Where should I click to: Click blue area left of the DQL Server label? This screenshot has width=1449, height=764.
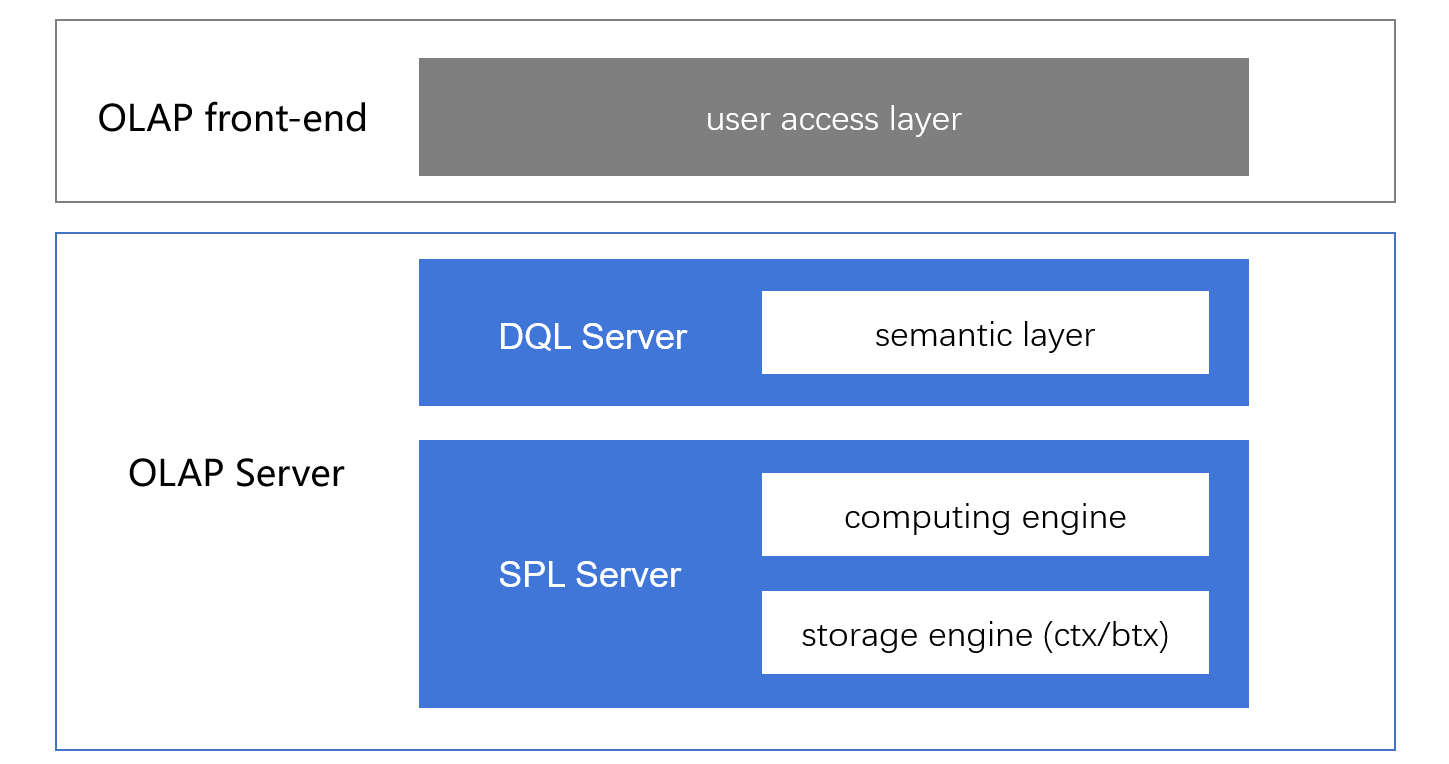point(455,337)
